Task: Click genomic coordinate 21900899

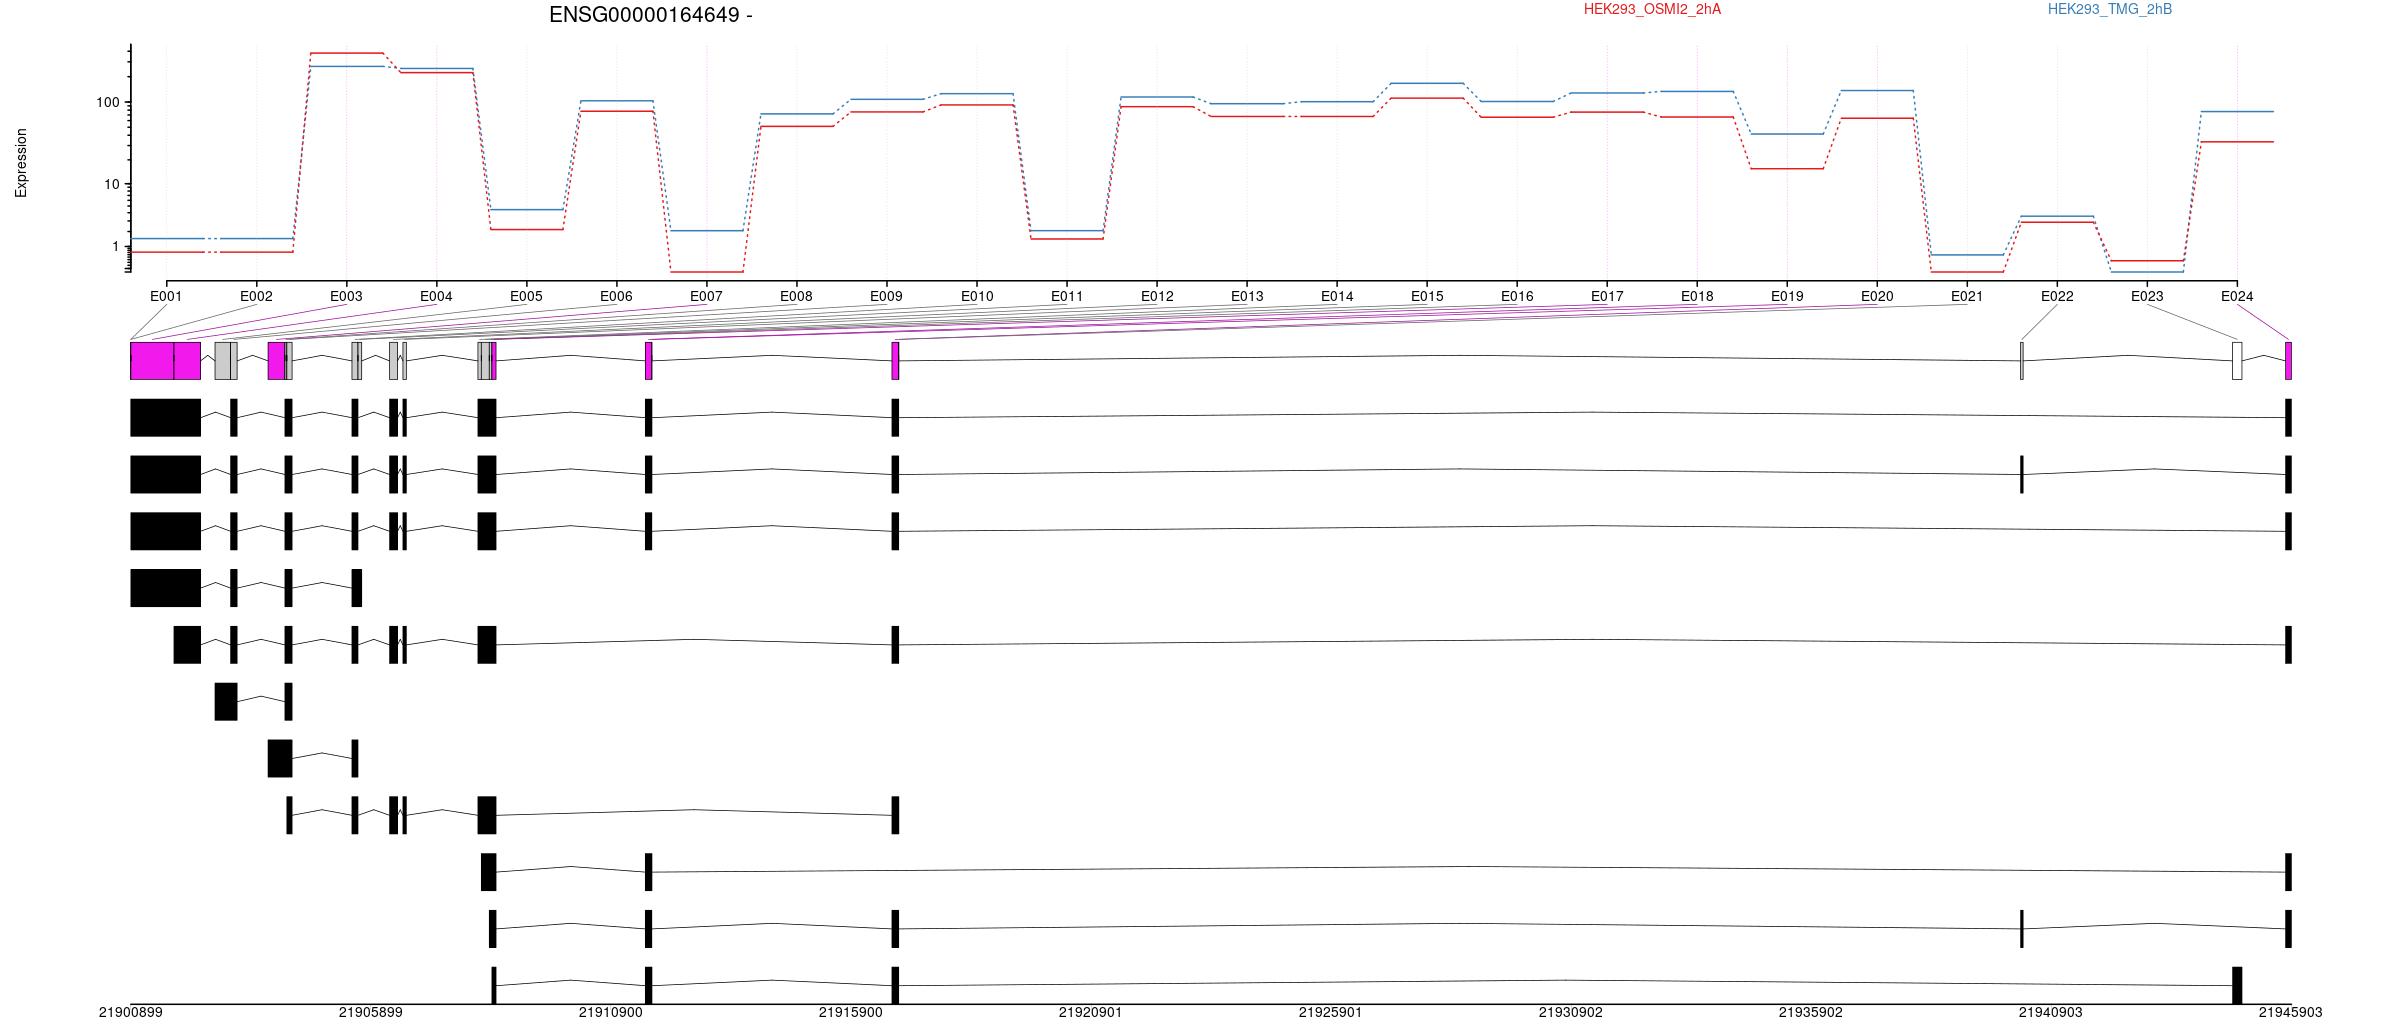Action: click(130, 1012)
